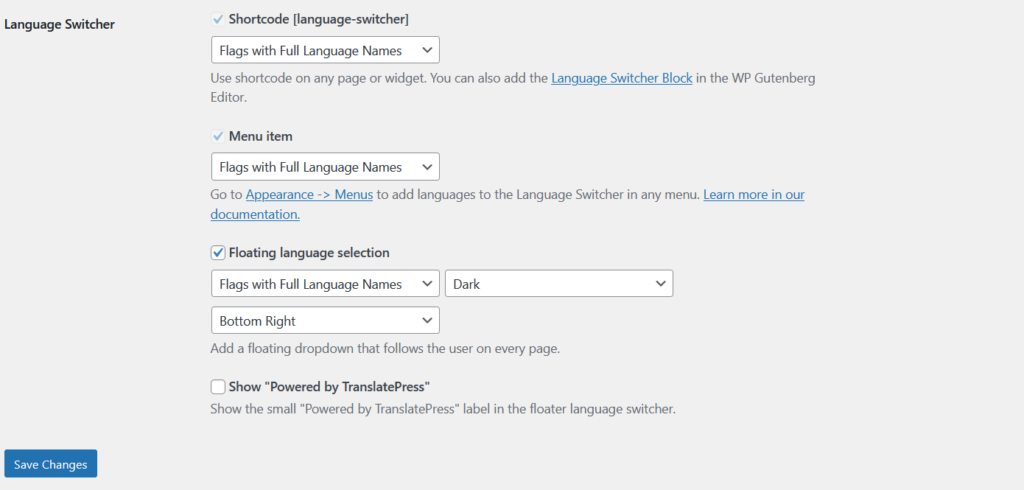The width and height of the screenshot is (1024, 490).
Task: Open Learn more in our documentation link
Action: (754, 195)
